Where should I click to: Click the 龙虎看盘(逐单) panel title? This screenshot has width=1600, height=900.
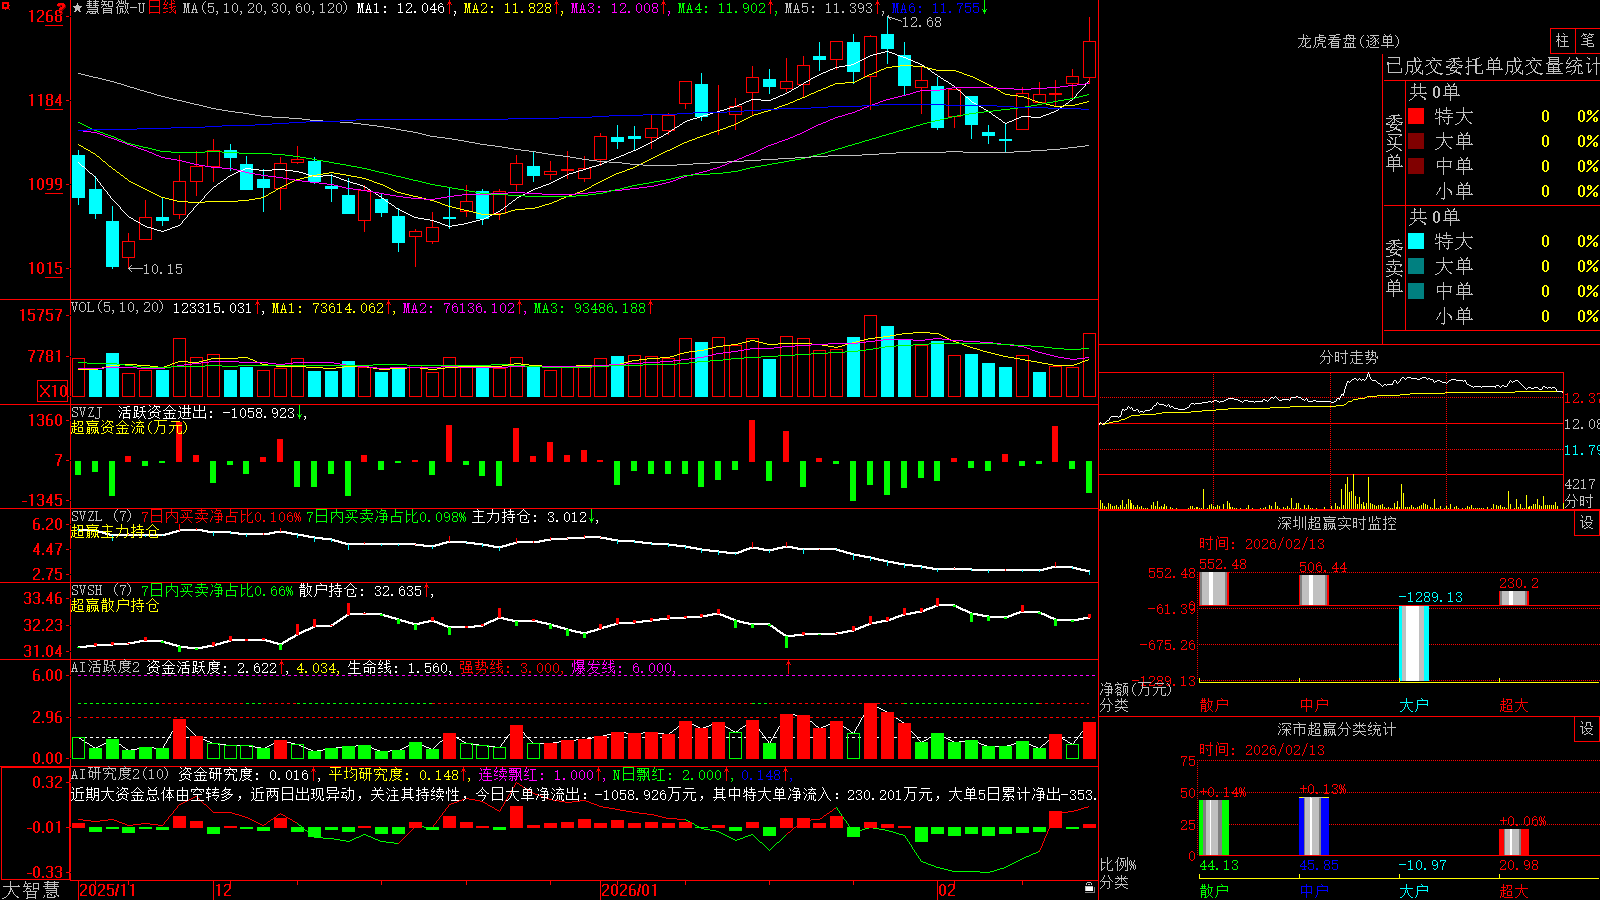(x=1348, y=41)
